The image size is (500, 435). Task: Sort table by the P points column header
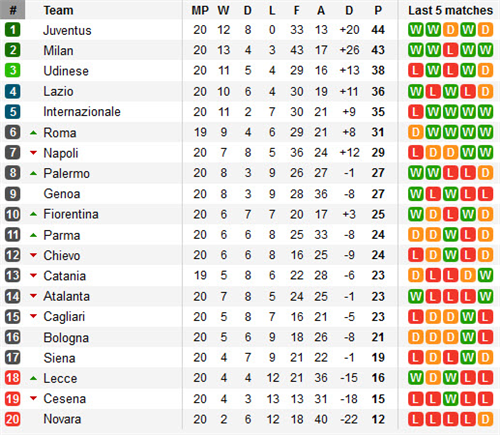(378, 10)
